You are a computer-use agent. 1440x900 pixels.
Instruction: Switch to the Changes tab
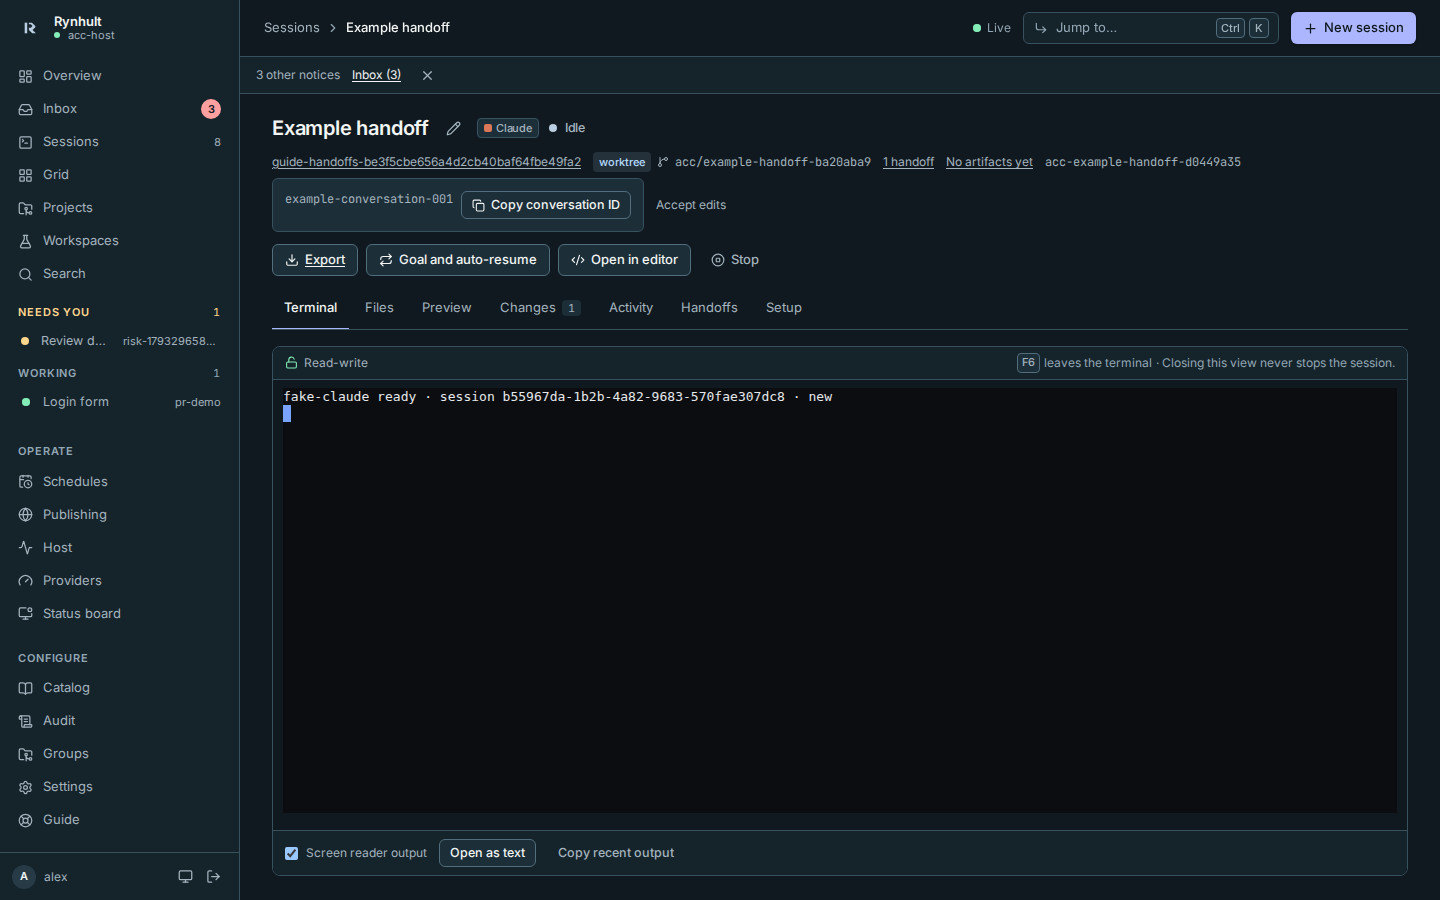(540, 308)
